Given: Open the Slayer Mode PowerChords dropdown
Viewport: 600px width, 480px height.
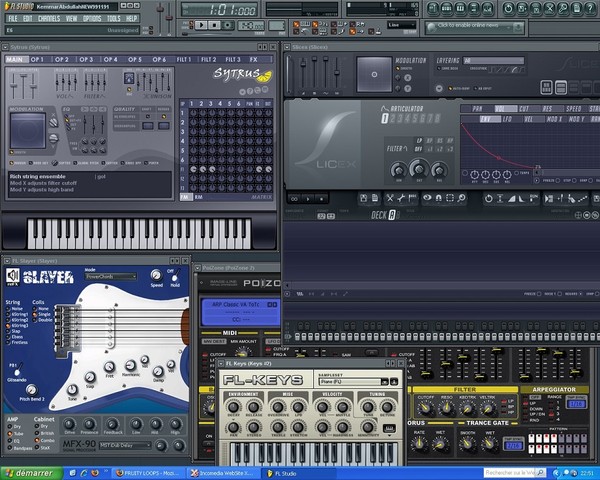Looking at the screenshot, I should tap(110, 276).
